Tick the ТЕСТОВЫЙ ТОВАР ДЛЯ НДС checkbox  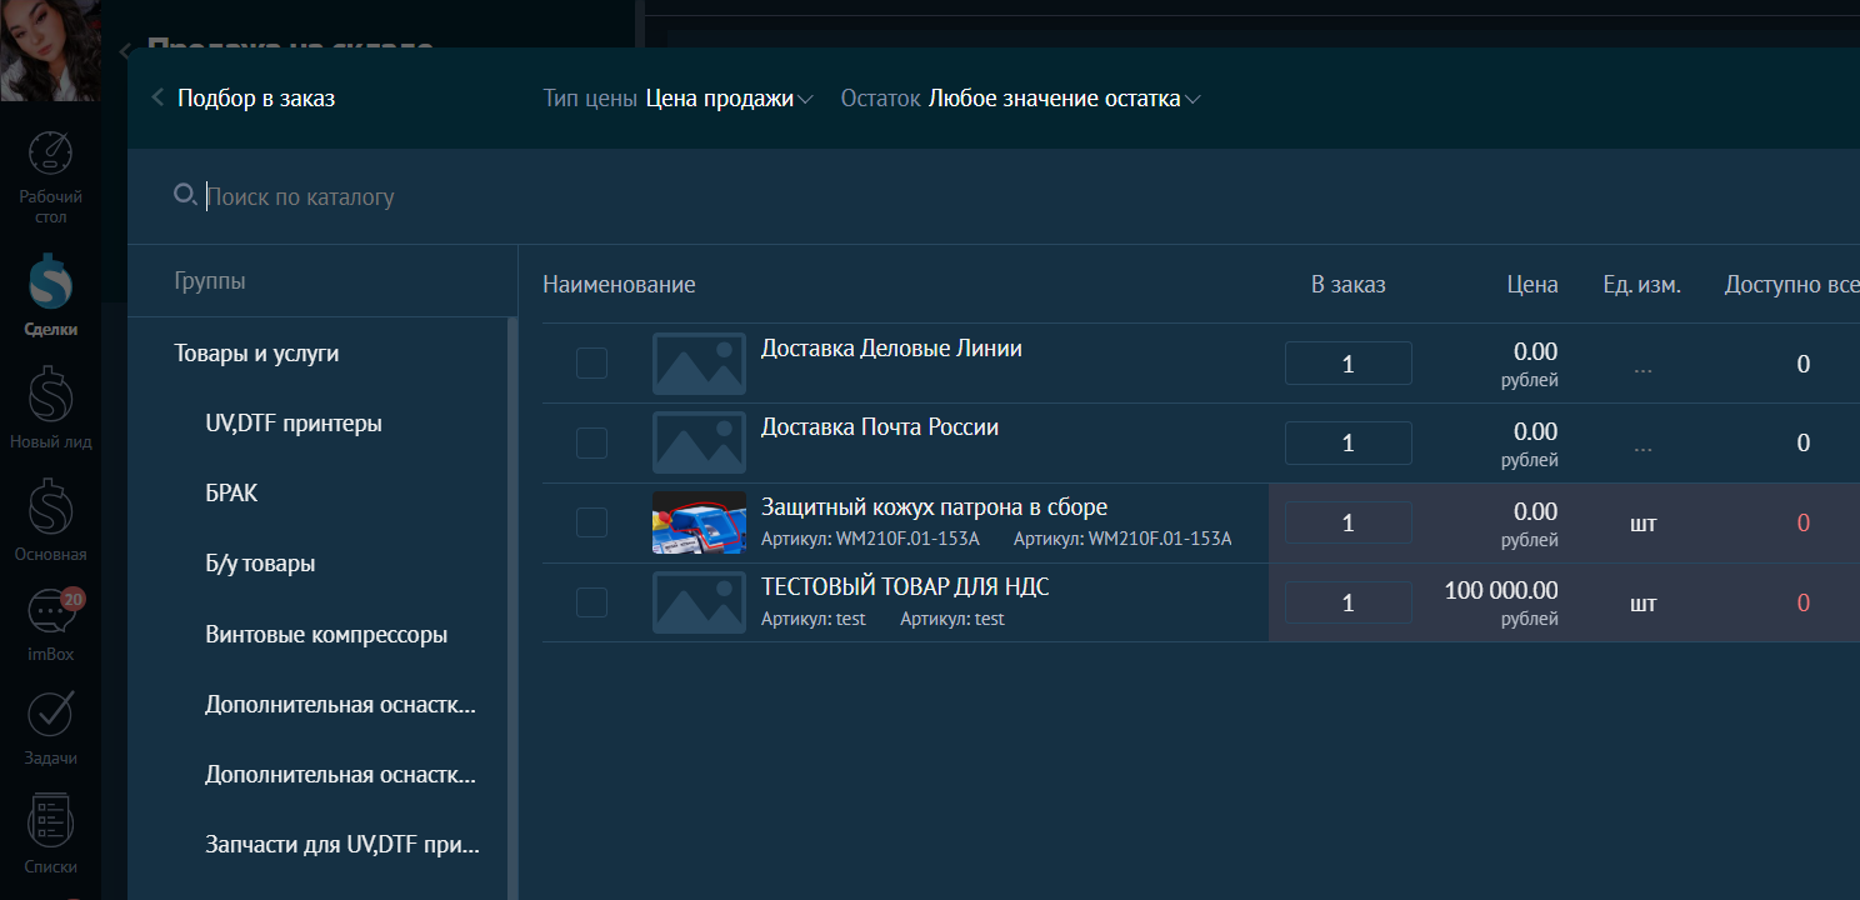591,602
